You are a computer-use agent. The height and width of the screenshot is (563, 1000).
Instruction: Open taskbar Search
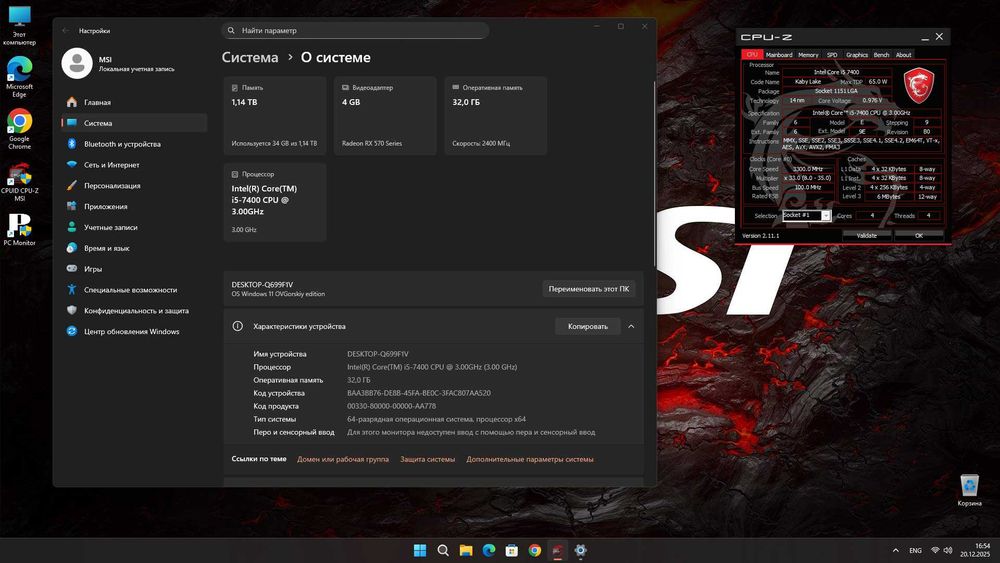coord(443,550)
